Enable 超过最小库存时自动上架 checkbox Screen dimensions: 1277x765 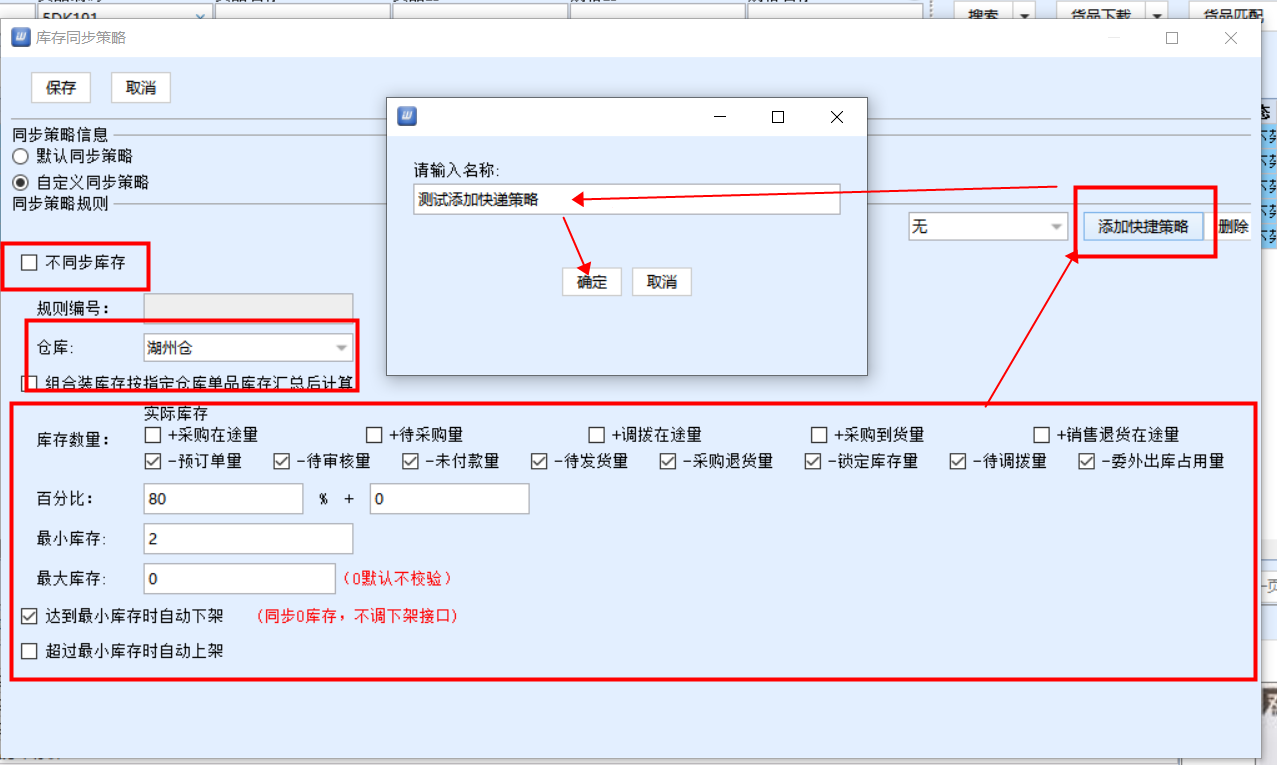pos(29,651)
